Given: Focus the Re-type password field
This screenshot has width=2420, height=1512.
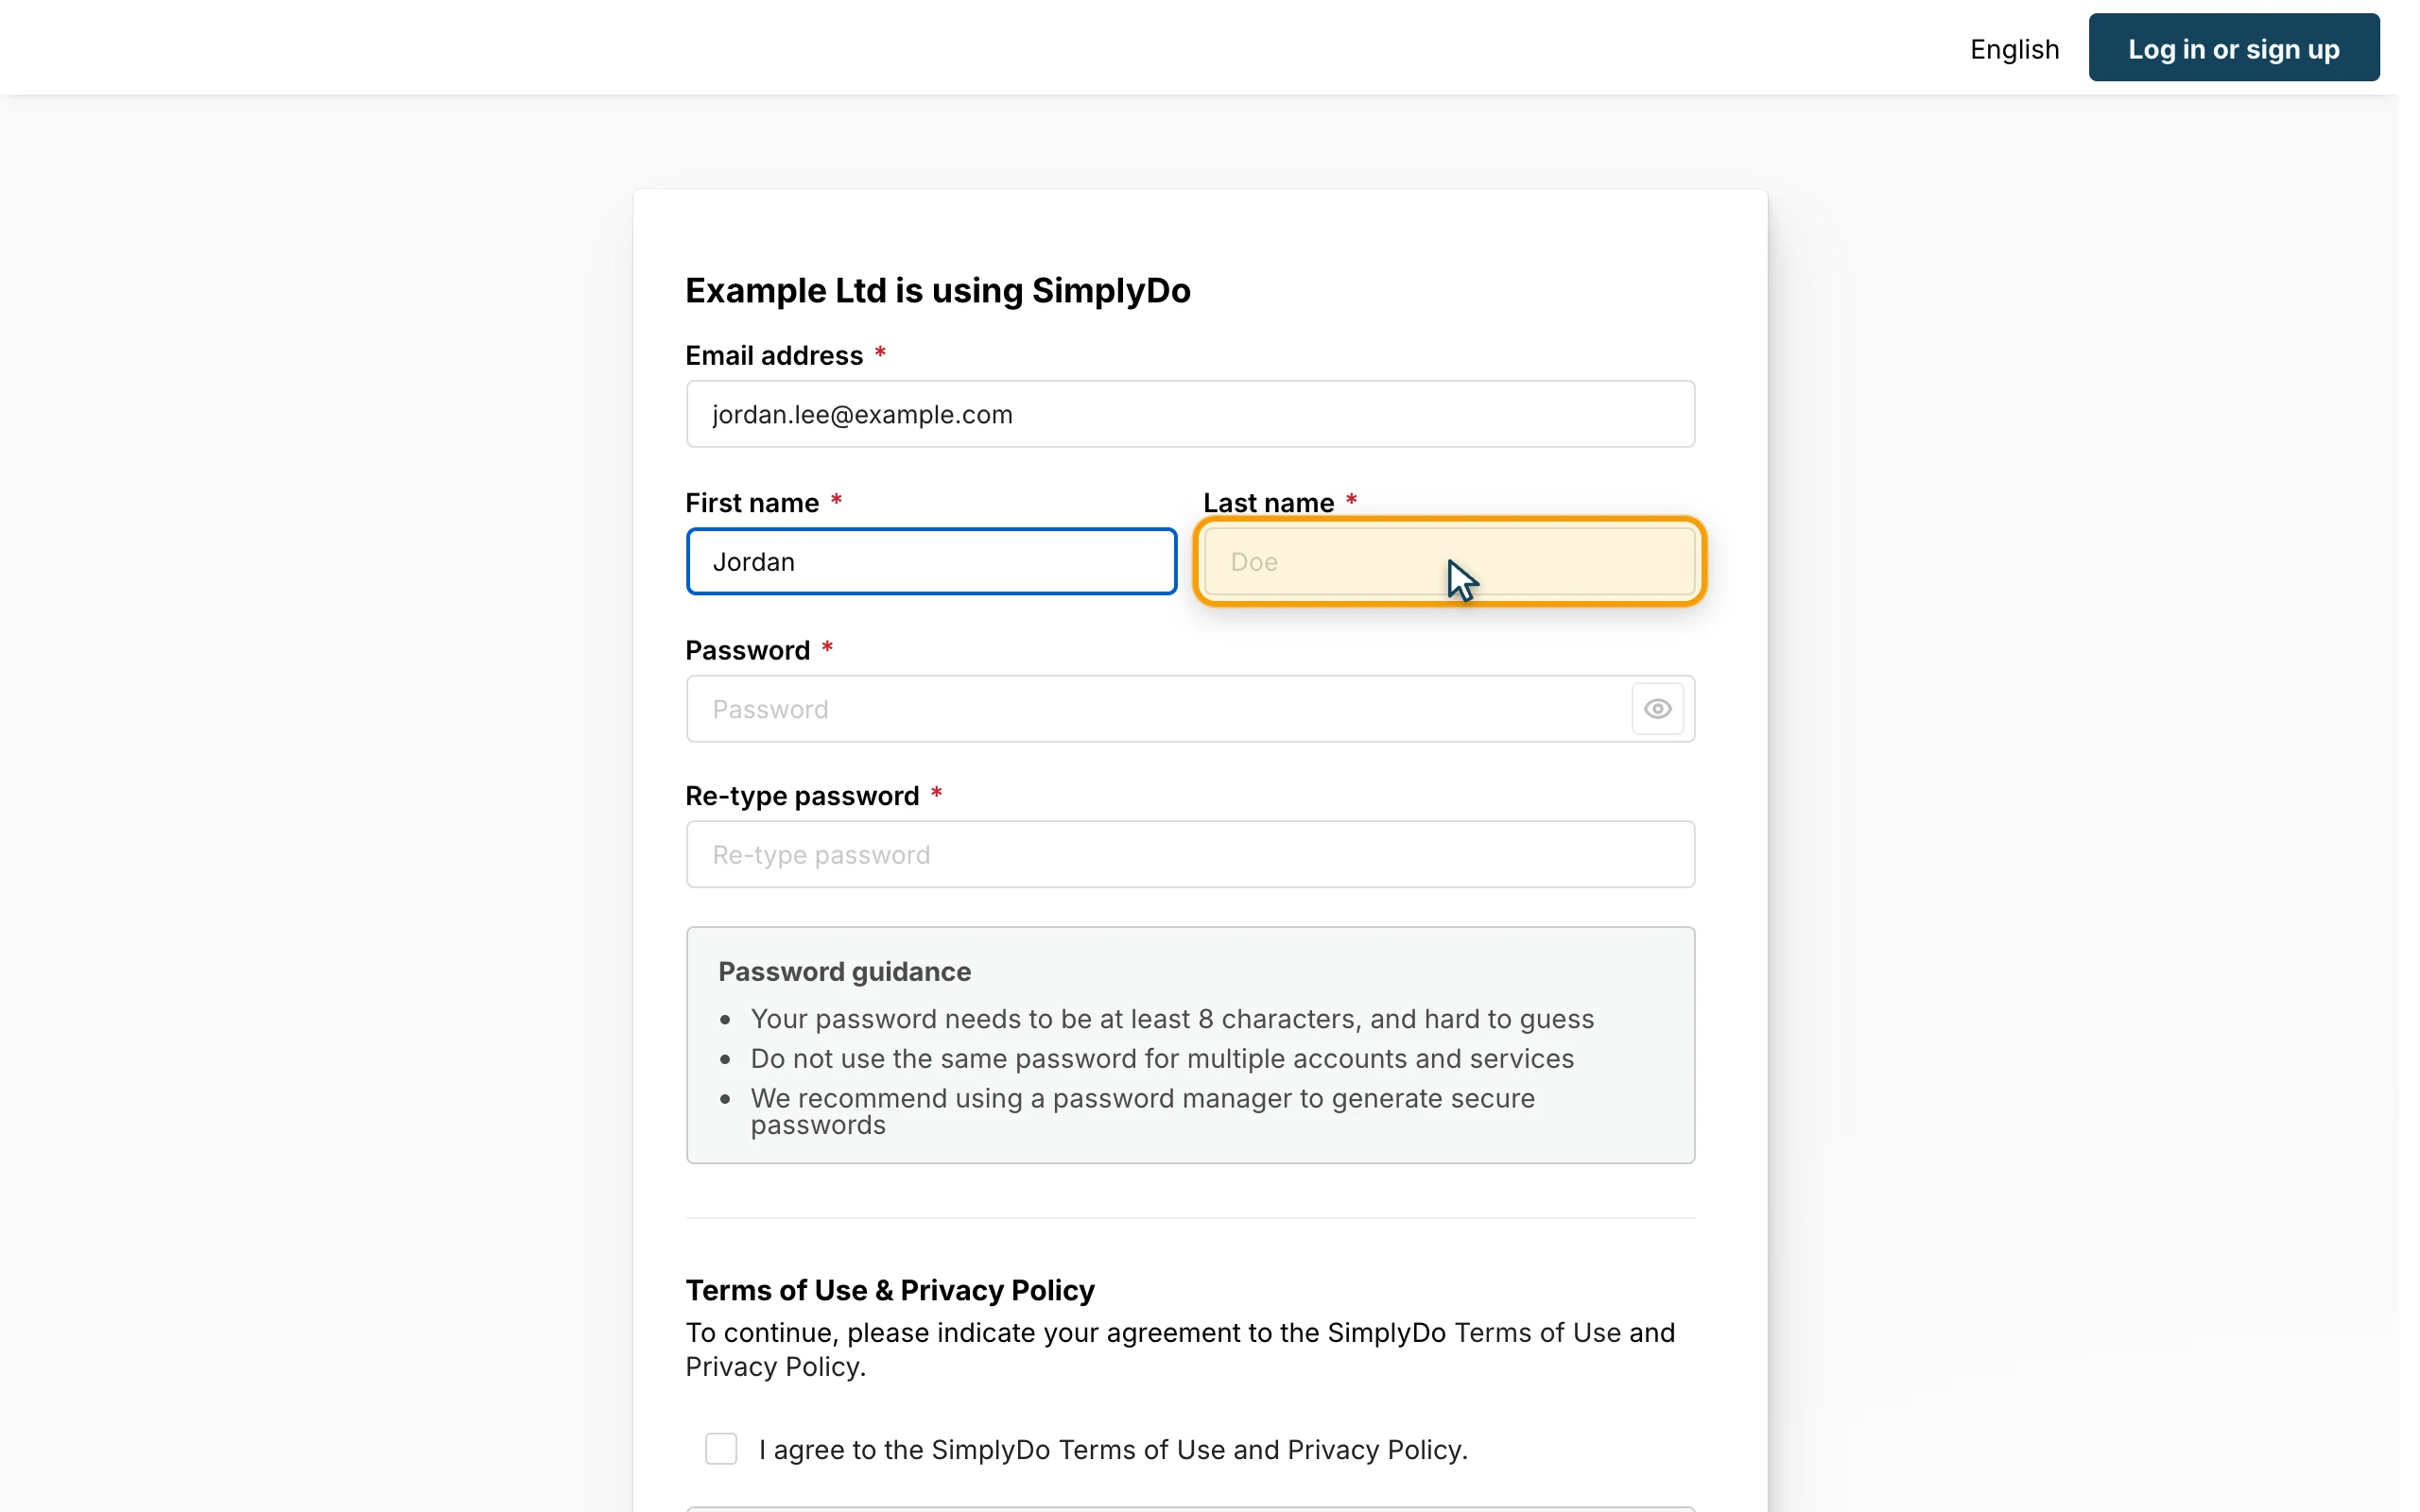Looking at the screenshot, I should (x=1190, y=855).
